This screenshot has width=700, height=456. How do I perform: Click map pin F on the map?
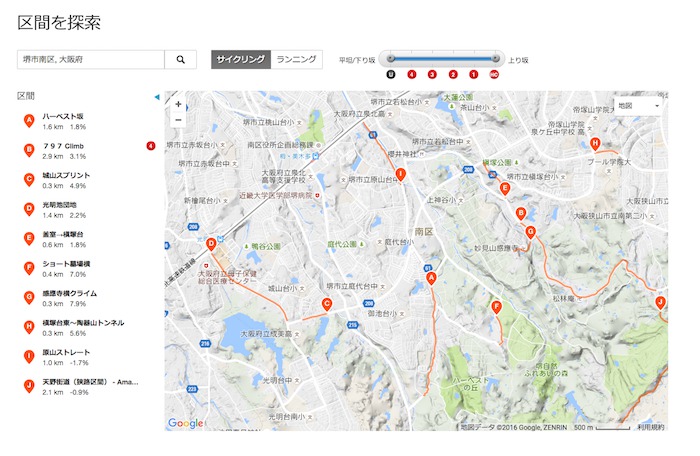tap(496, 307)
